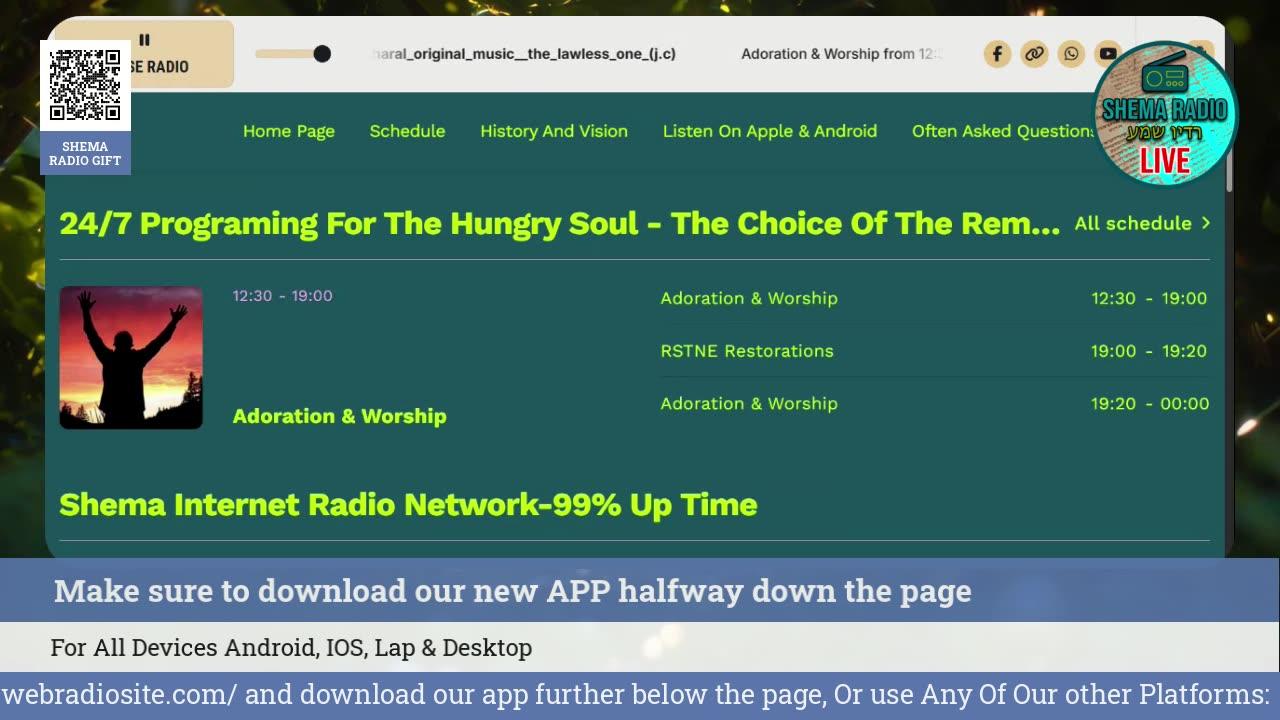Open the All schedule link

[x=1142, y=223]
